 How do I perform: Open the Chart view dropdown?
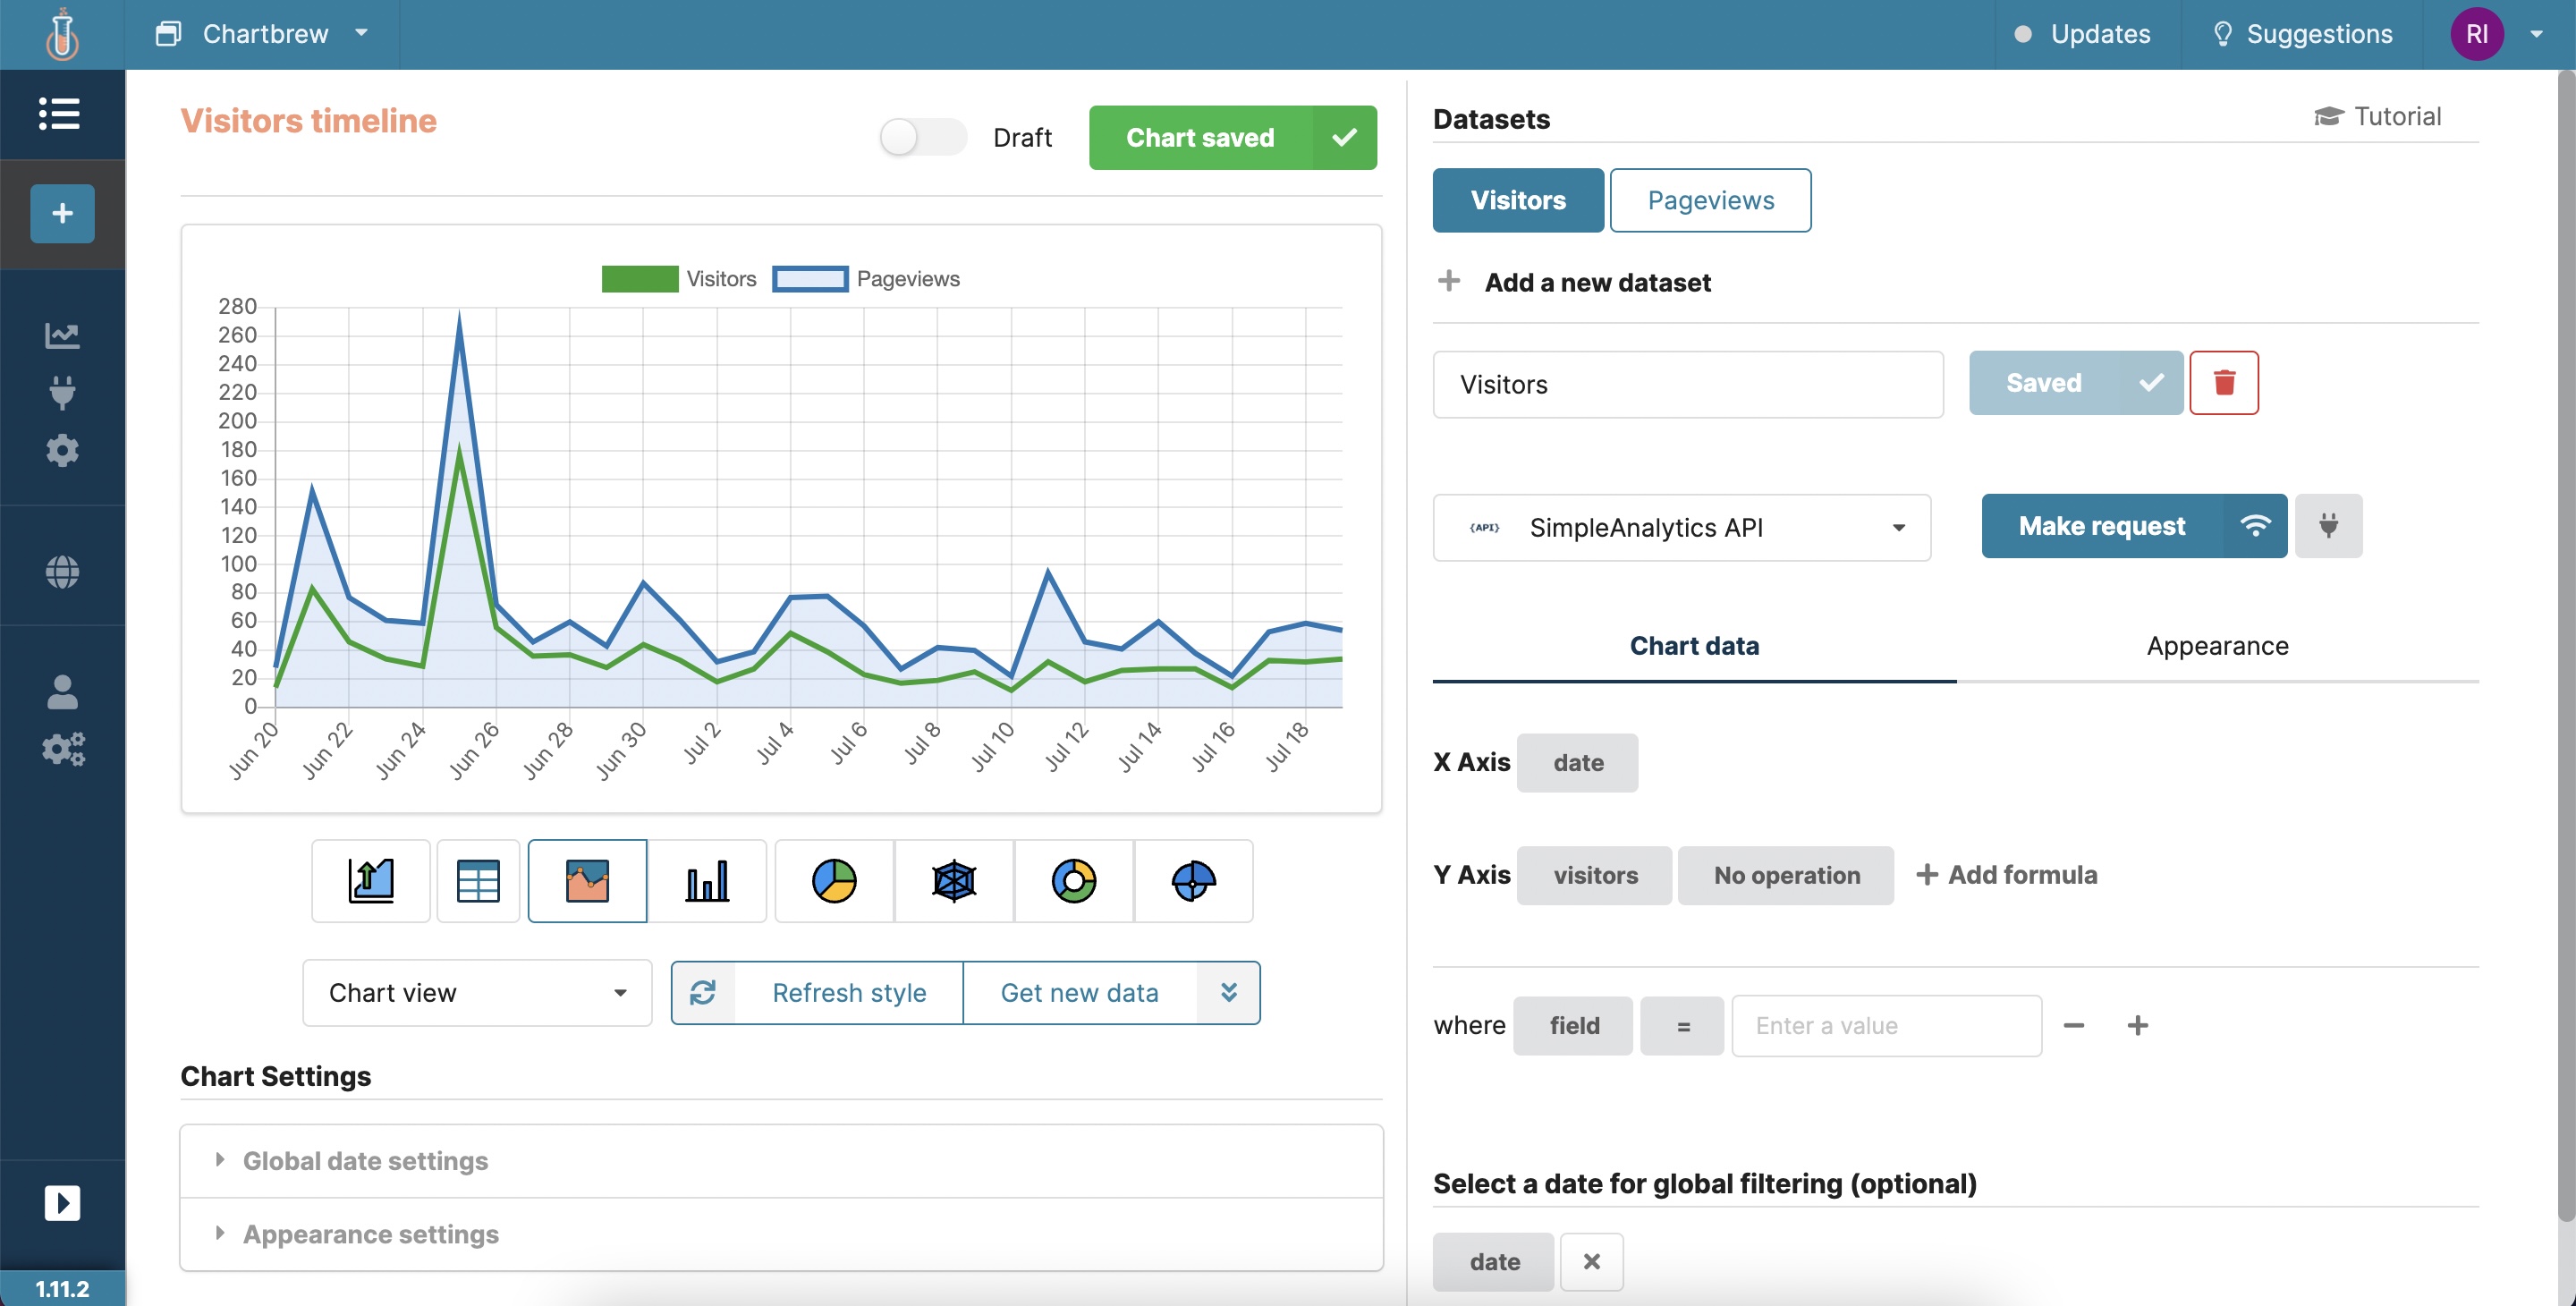coord(477,993)
